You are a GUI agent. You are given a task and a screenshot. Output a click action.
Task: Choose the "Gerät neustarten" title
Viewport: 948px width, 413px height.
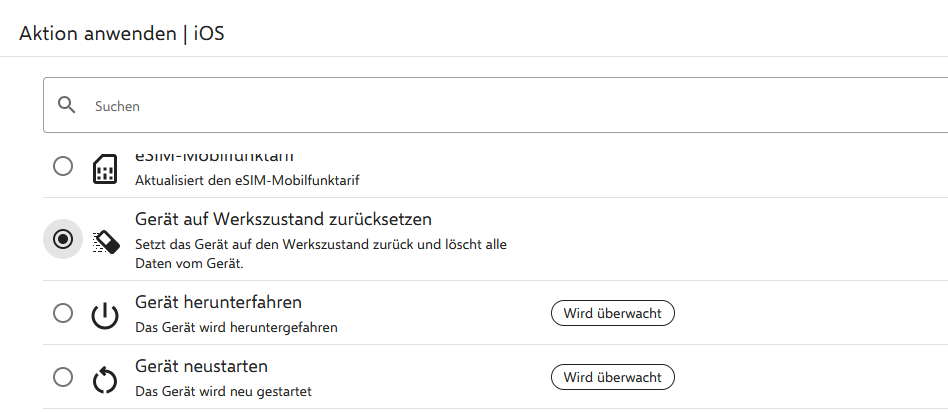click(x=201, y=366)
